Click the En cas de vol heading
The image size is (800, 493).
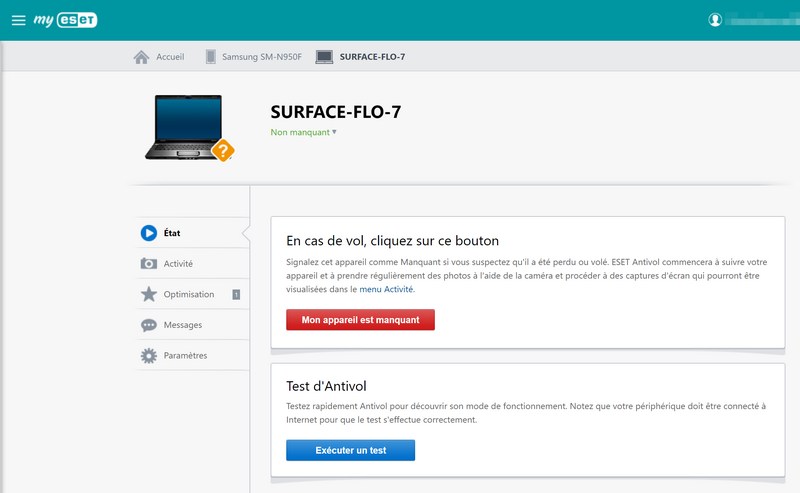point(392,240)
